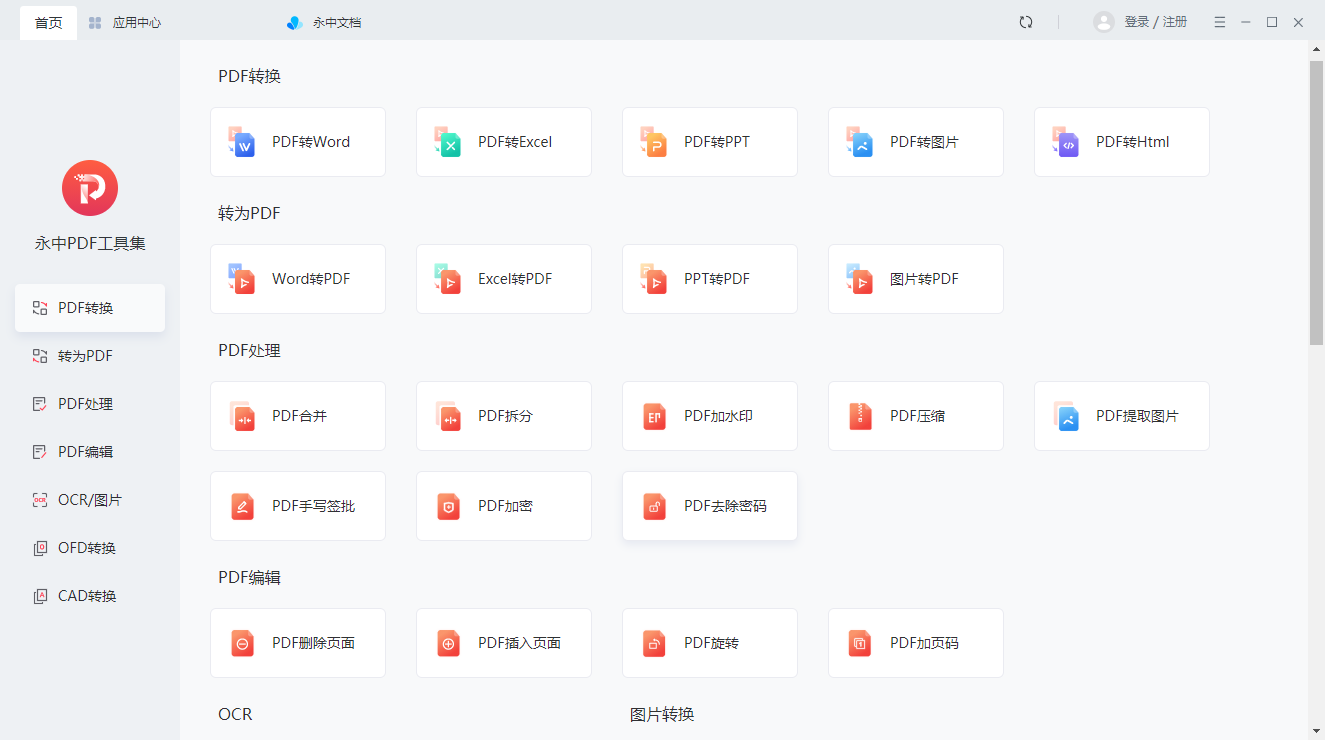Open the PDF压缩 compression tool

(915, 416)
